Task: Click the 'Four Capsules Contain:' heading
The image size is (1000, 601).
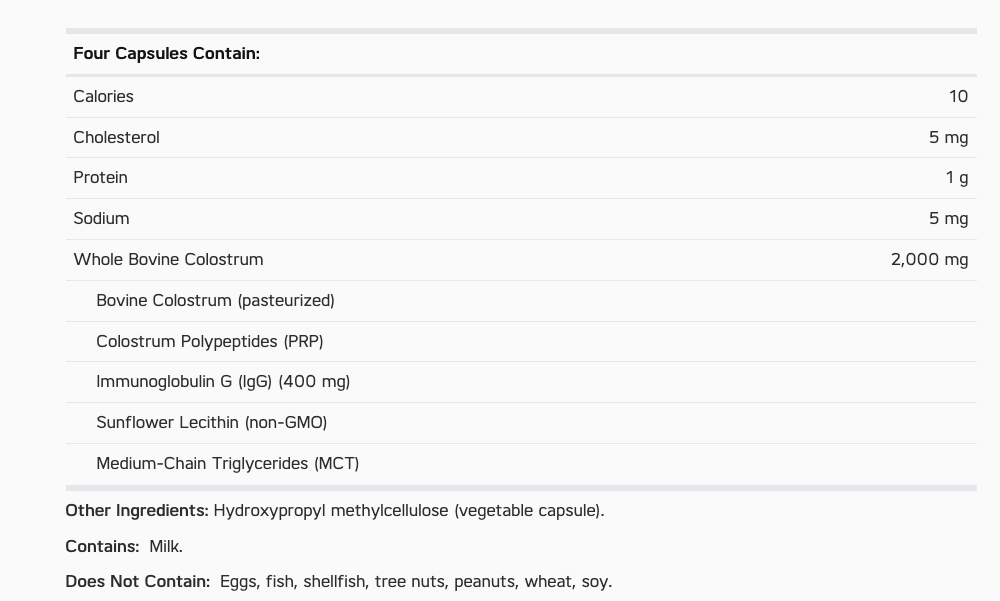Action: coord(166,54)
